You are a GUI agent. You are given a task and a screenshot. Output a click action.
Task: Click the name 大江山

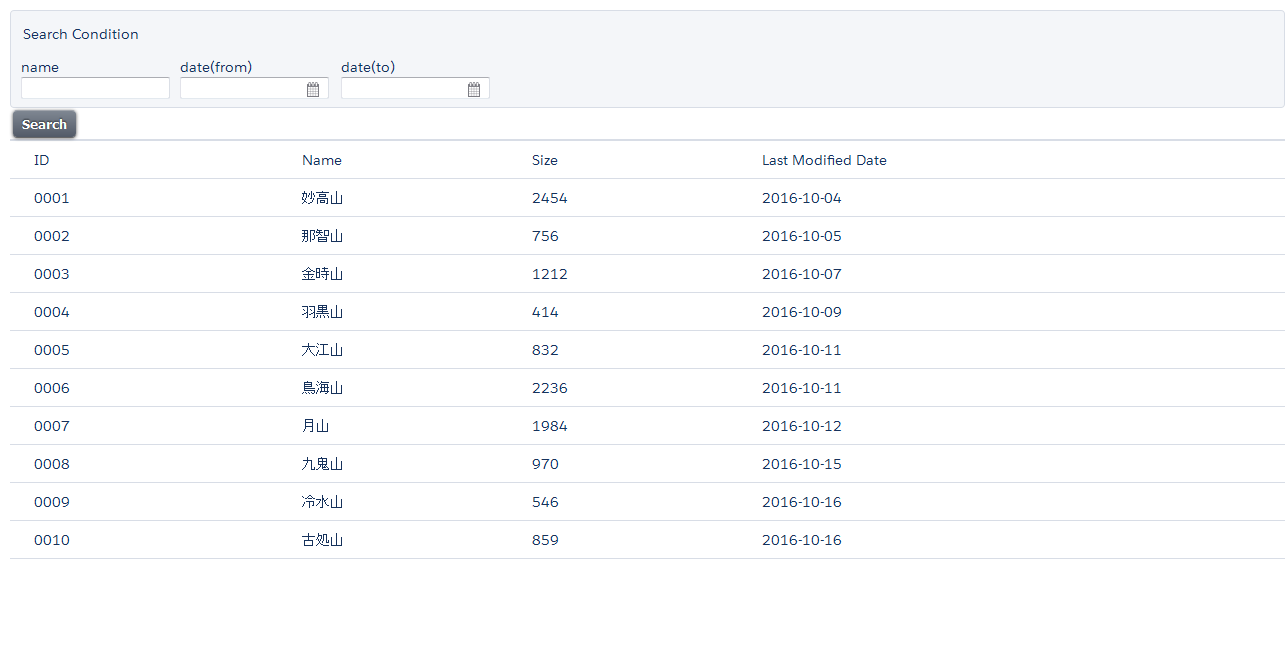point(322,350)
